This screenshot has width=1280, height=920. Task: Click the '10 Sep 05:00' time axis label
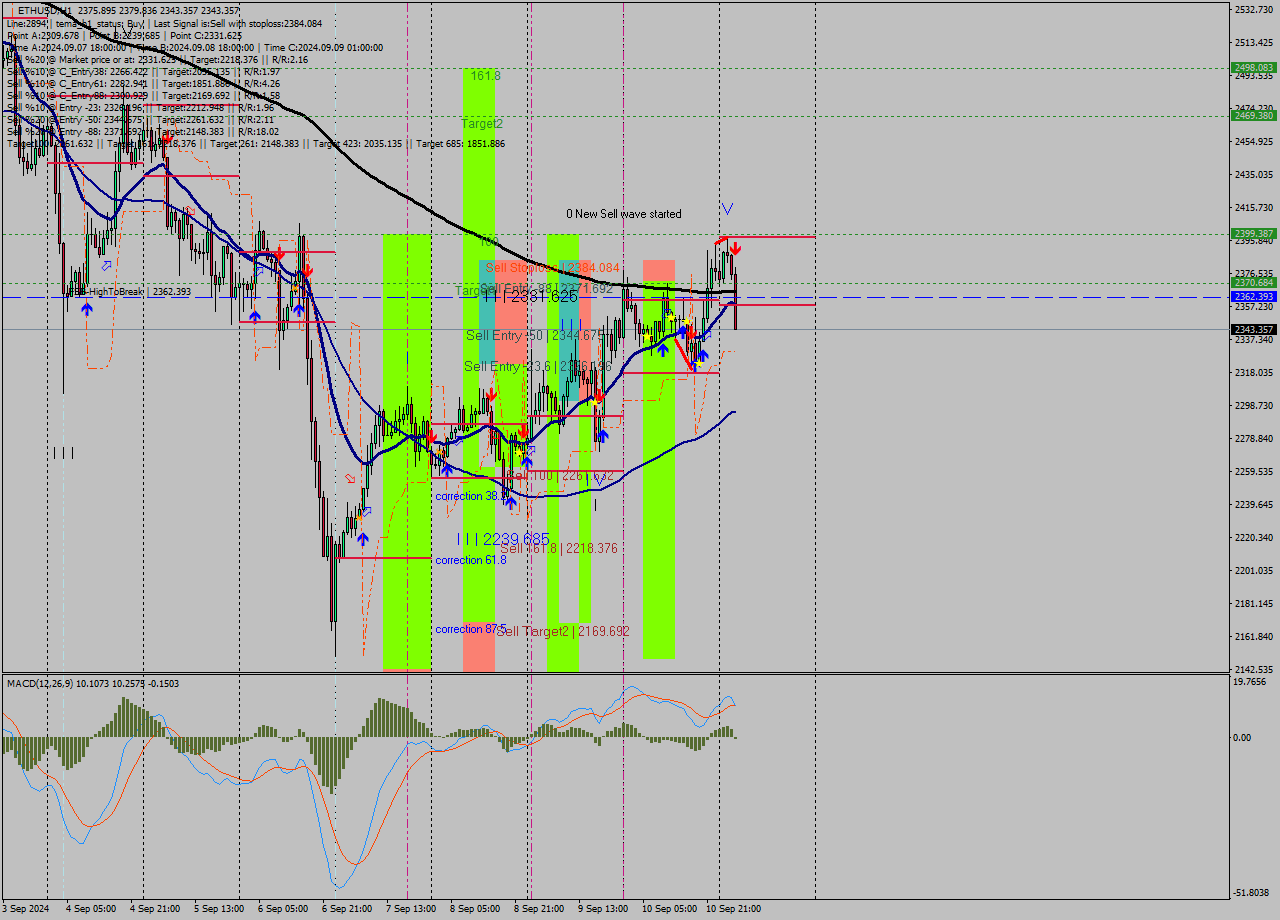click(x=669, y=909)
